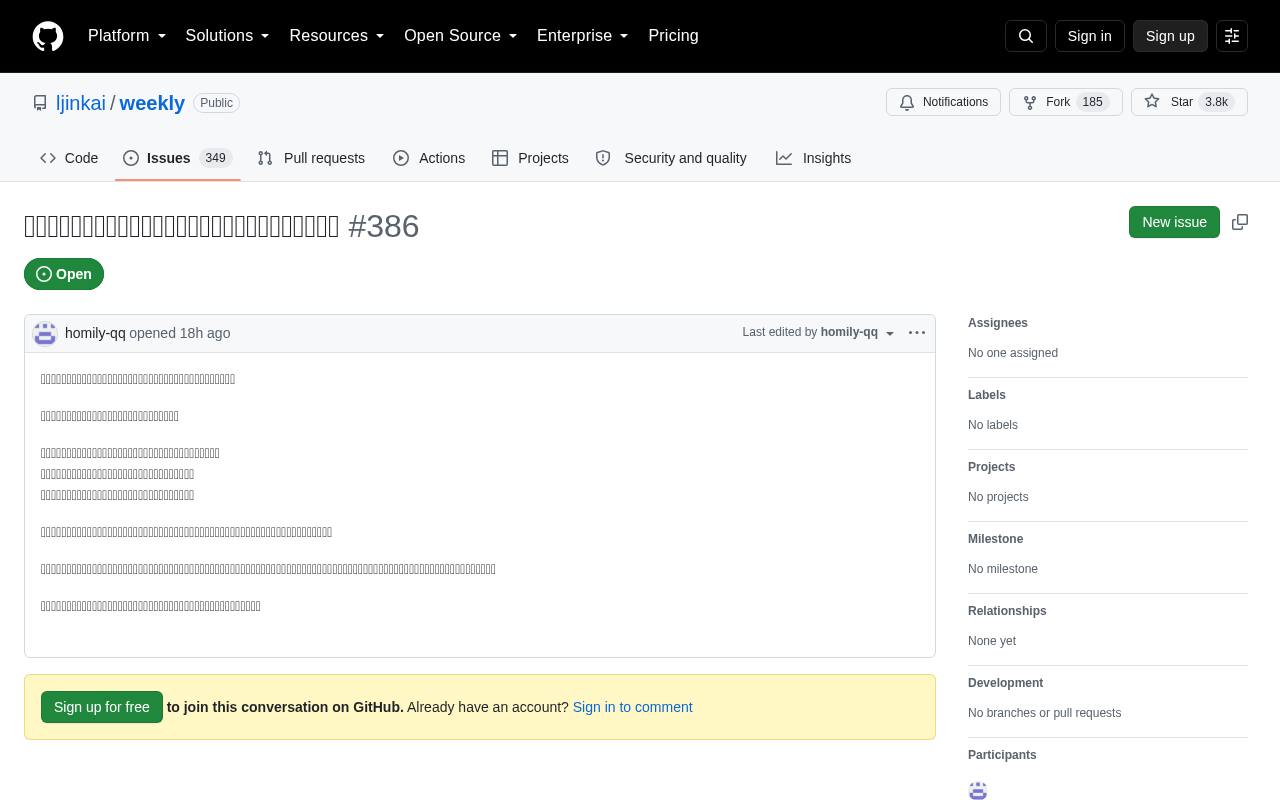Viewport: 1280px width, 800px height.
Task: Switch to the Projects tab
Action: [530, 158]
